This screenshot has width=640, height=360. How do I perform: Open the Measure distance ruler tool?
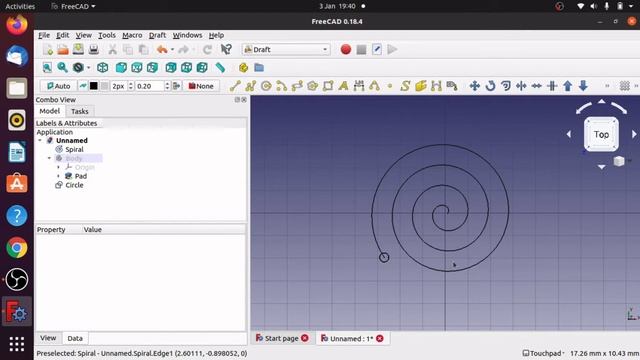(x=220, y=68)
